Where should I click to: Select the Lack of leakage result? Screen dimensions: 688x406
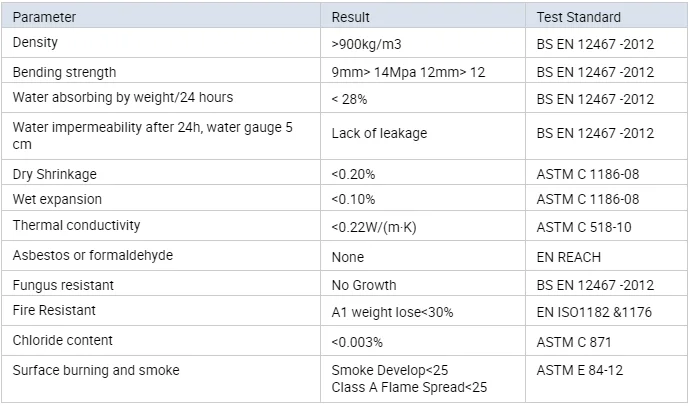[379, 133]
